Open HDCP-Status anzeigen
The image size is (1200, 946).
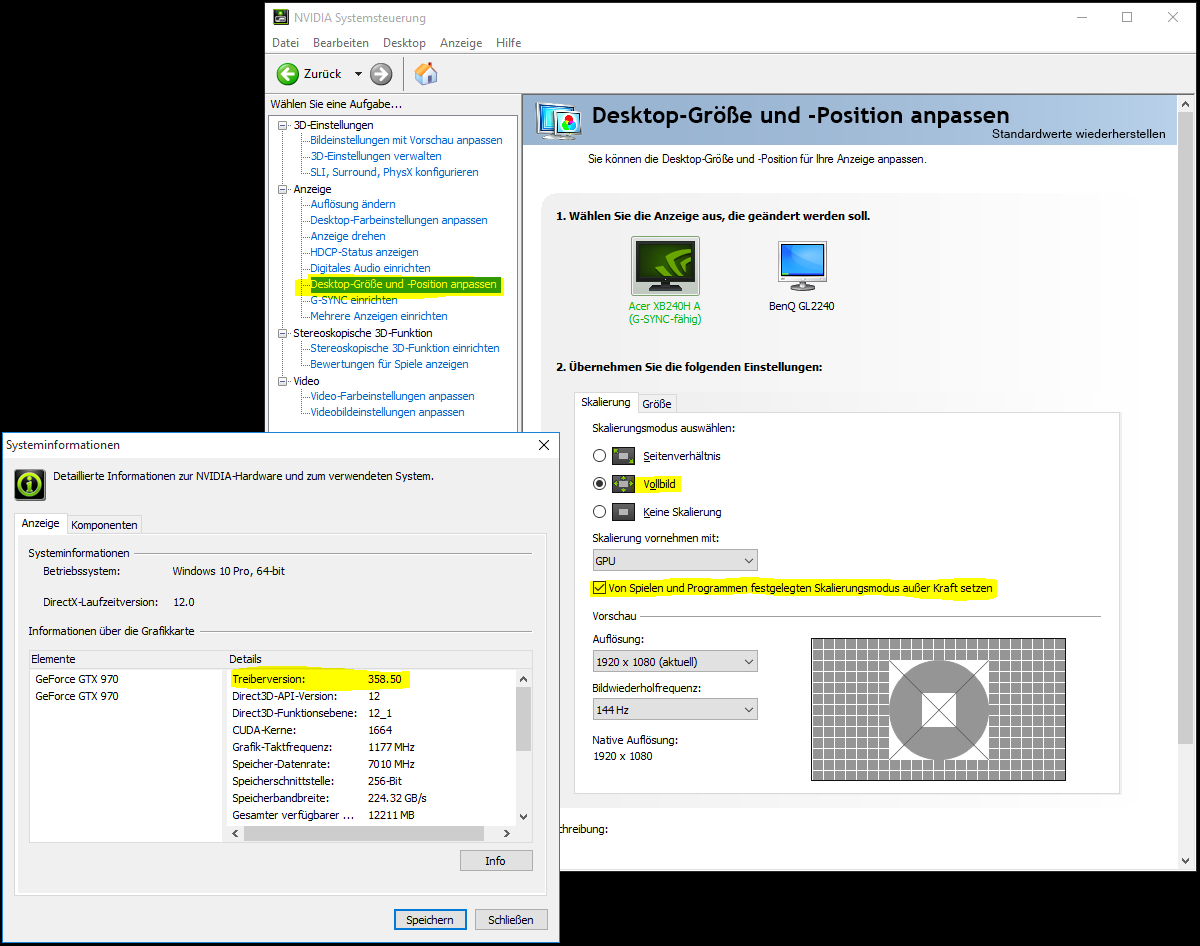pos(364,252)
